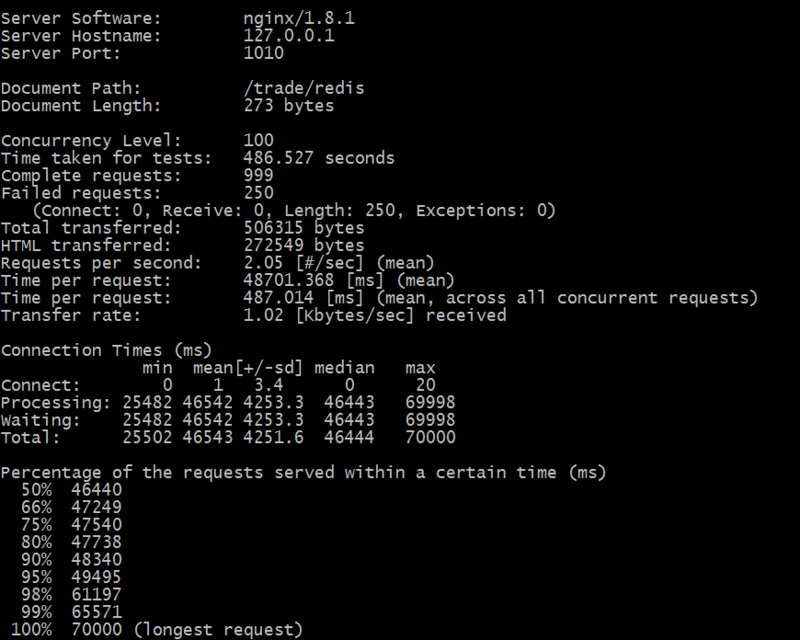The image size is (800, 640).
Task: Click the 50% percentile value 46440
Action: [96, 490]
